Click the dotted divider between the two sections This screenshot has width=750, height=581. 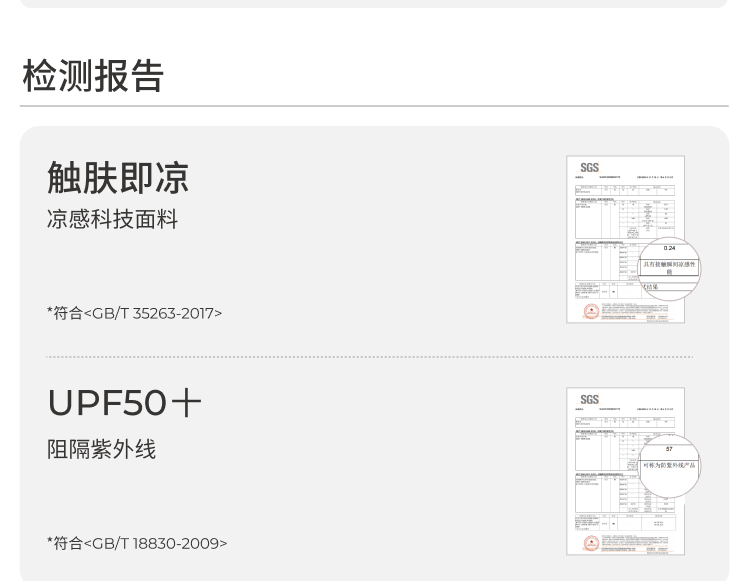coord(369,356)
